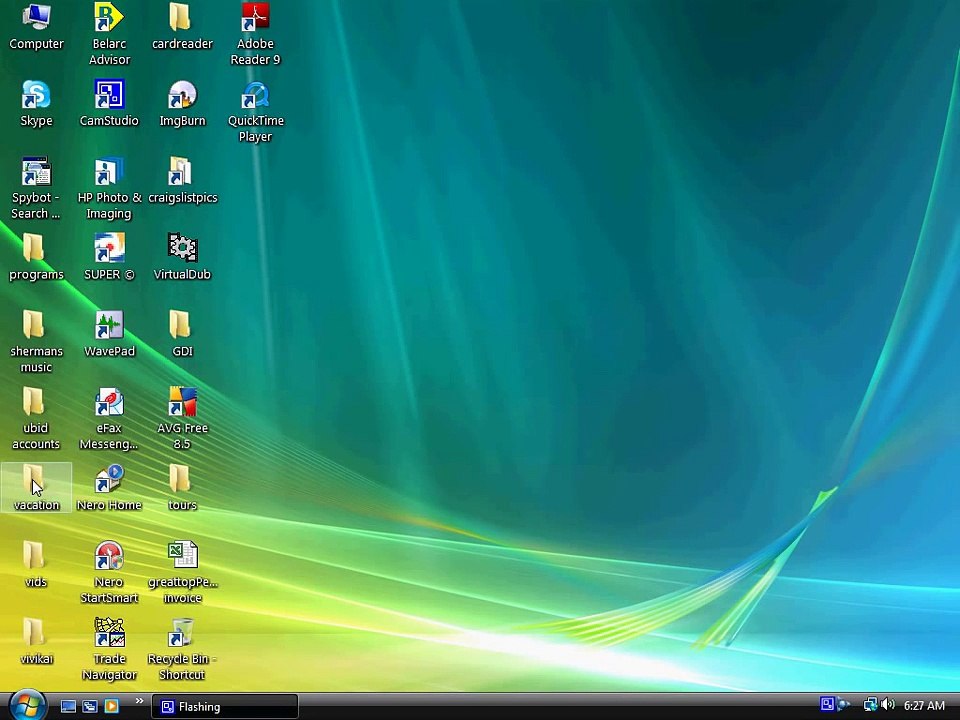The image size is (960, 720).
Task: Select the Belarc Advisor shortcut
Action: (x=109, y=34)
